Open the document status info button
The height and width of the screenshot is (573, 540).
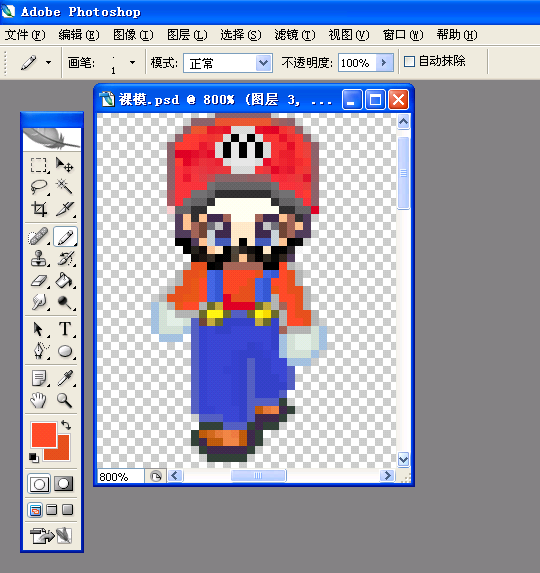(156, 476)
